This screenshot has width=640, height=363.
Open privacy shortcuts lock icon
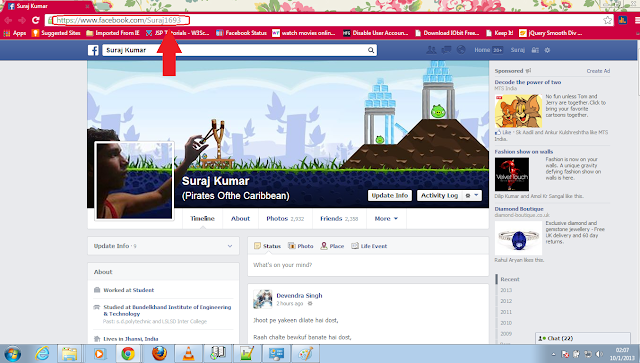(535, 50)
